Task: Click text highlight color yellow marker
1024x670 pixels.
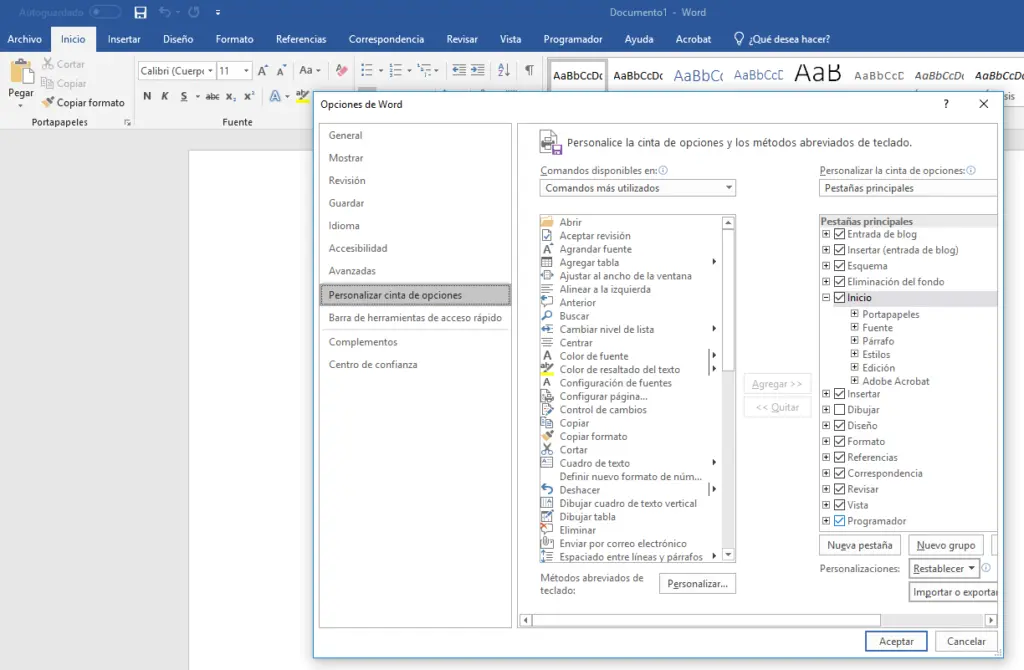Action: tap(300, 96)
